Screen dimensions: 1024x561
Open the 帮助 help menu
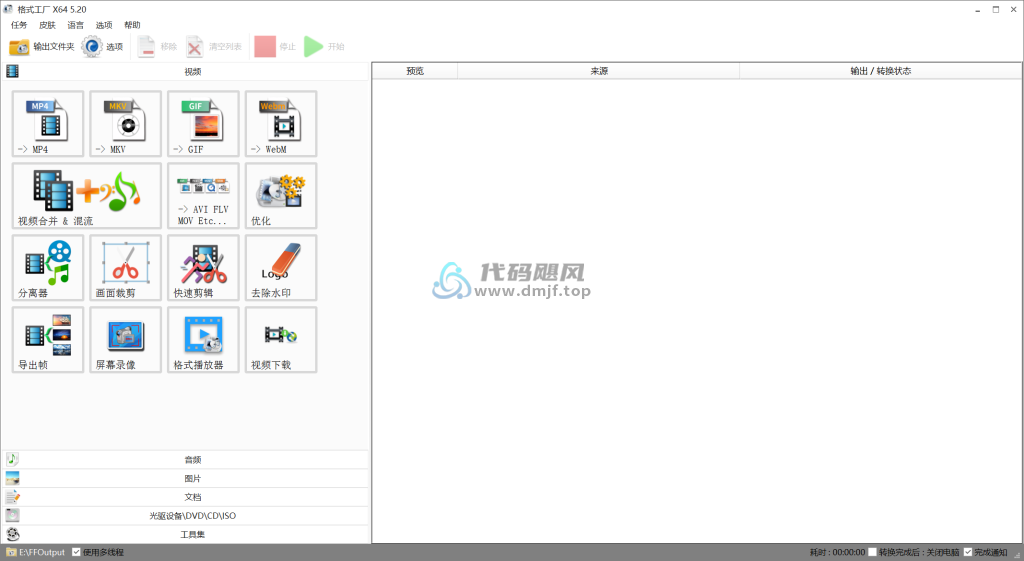pyautogui.click(x=132, y=25)
